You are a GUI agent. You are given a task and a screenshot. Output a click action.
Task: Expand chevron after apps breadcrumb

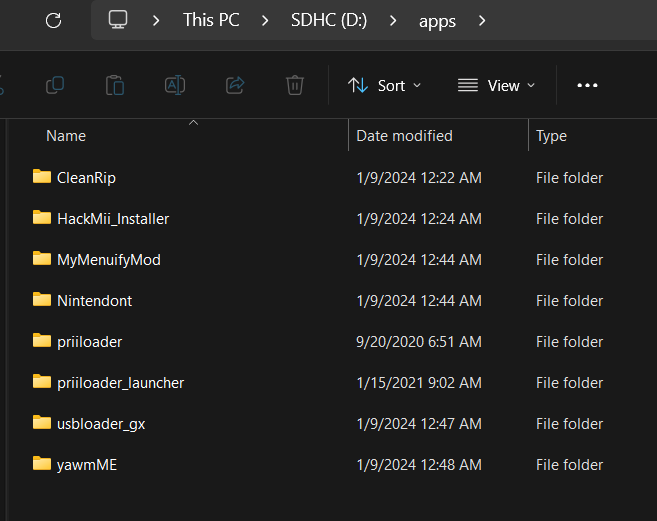coord(482,20)
